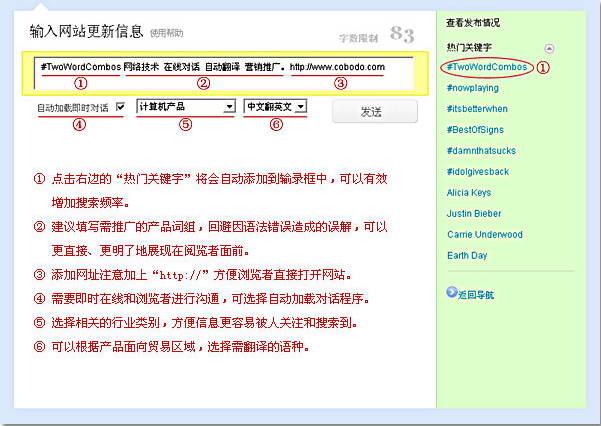Select the #BestOfSigns hot keyword
Viewport: 601px width, 426px height.
[475, 130]
